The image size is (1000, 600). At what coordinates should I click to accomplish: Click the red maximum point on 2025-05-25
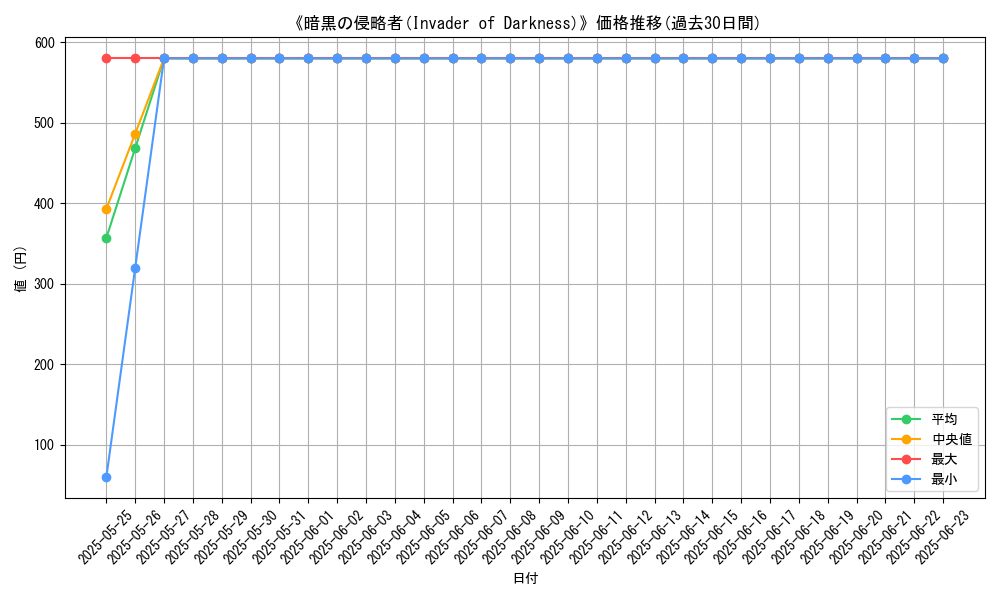pyautogui.click(x=107, y=59)
